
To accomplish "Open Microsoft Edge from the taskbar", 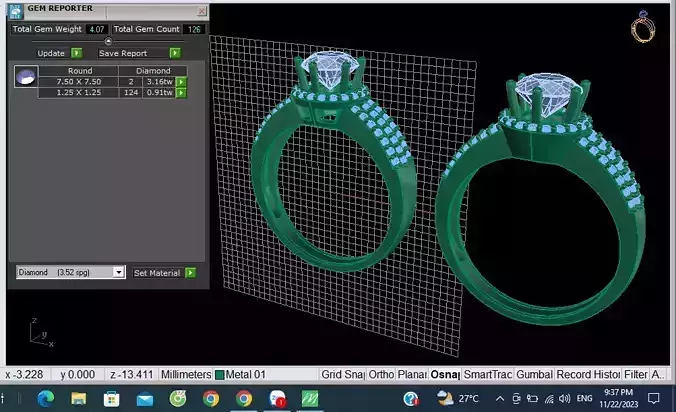I will pyautogui.click(x=45, y=399).
